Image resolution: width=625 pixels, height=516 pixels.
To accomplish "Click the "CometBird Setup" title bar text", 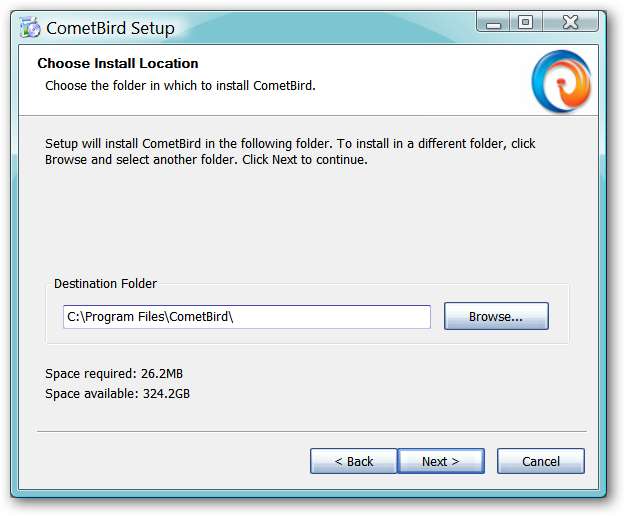I will pos(110,27).
